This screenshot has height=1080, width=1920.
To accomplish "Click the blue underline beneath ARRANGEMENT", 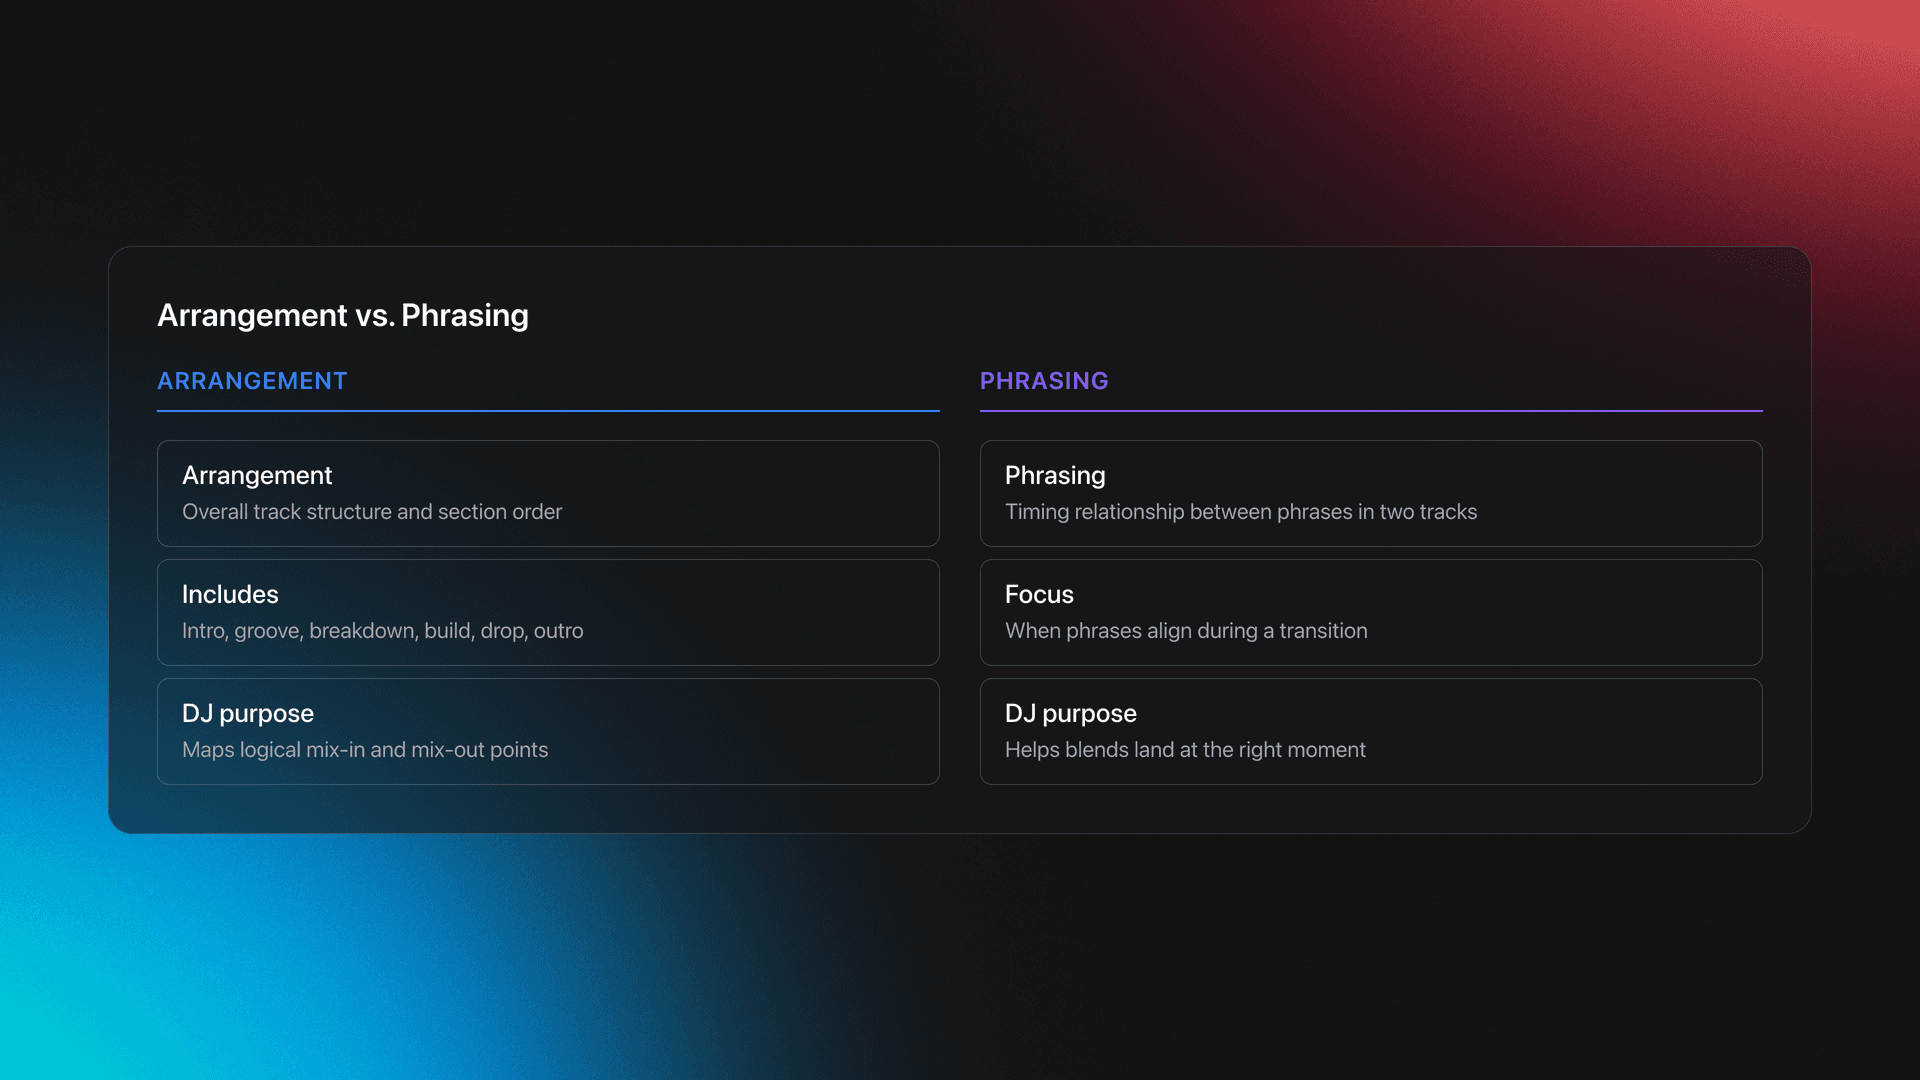I will pyautogui.click(x=548, y=410).
